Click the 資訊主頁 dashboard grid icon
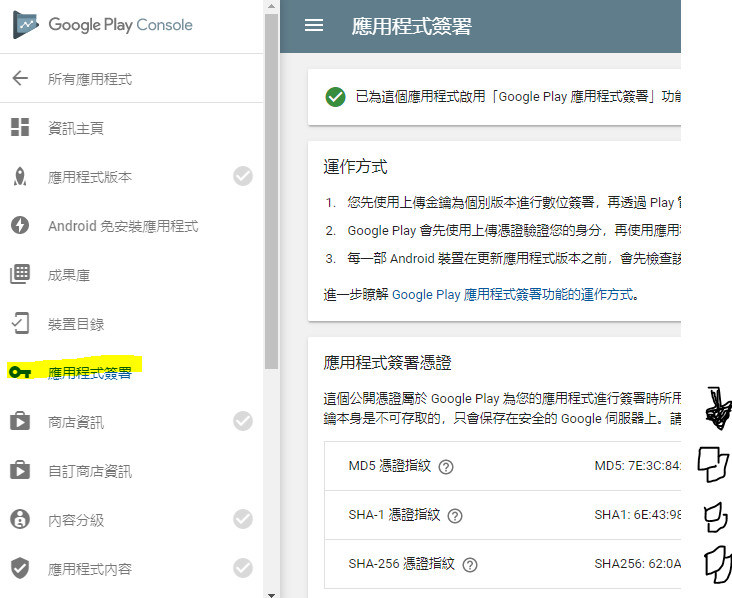 point(20,128)
